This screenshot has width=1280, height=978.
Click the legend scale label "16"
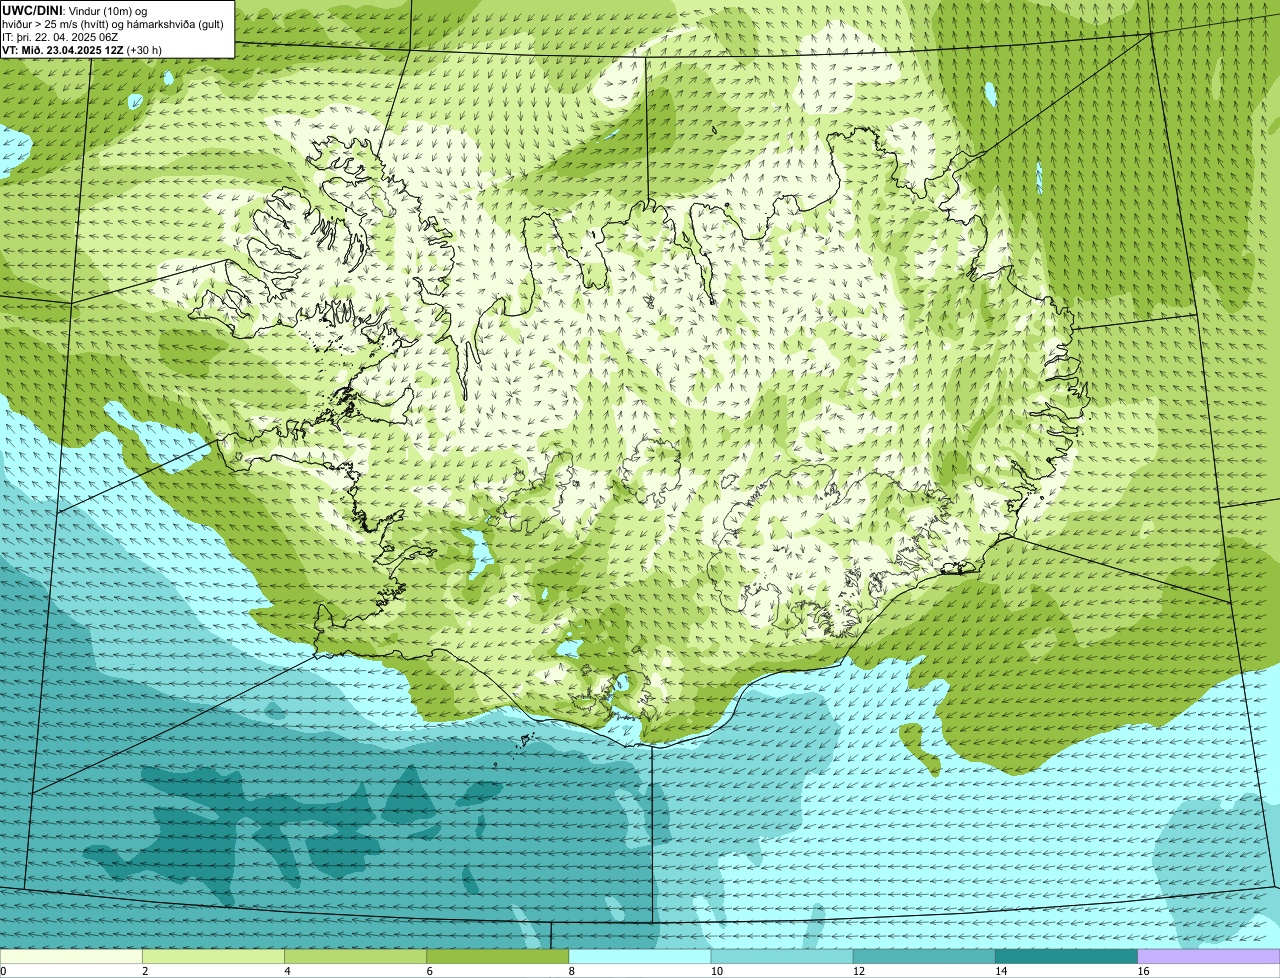(x=1143, y=971)
